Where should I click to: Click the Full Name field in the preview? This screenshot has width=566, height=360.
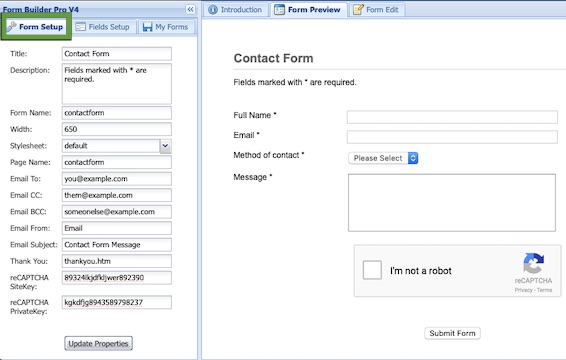pyautogui.click(x=452, y=117)
